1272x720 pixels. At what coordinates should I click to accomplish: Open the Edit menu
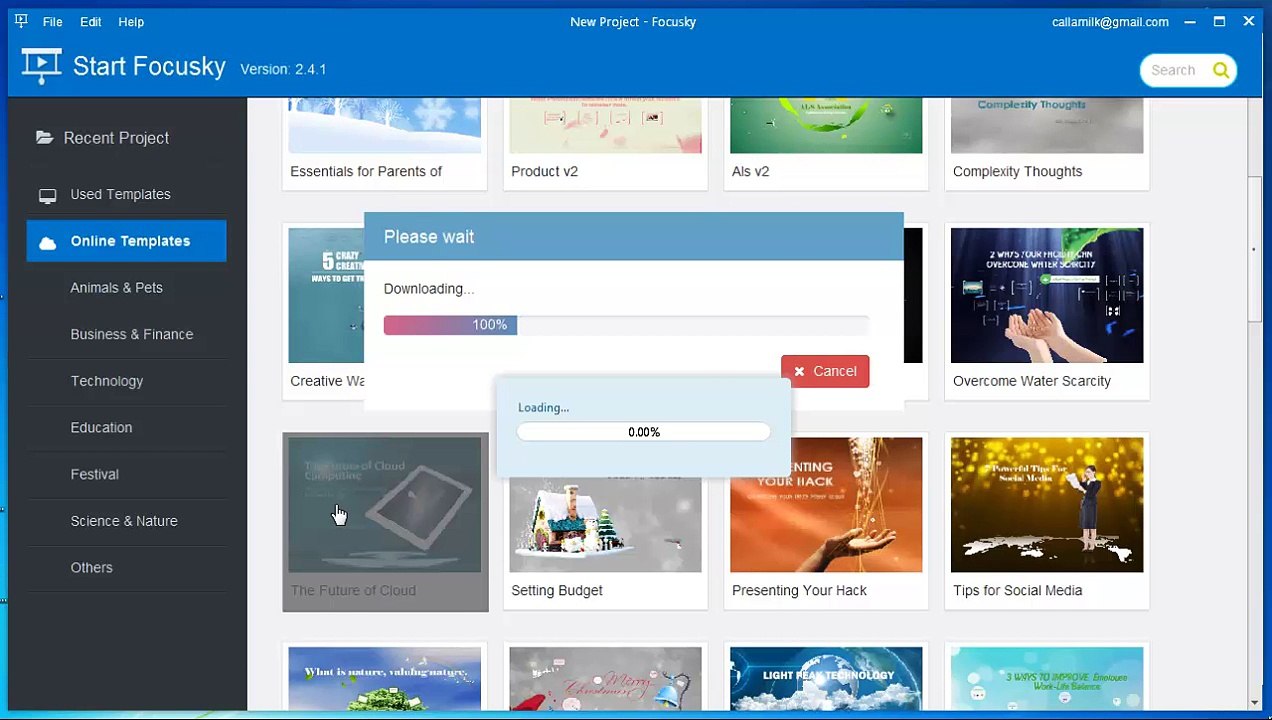90,21
